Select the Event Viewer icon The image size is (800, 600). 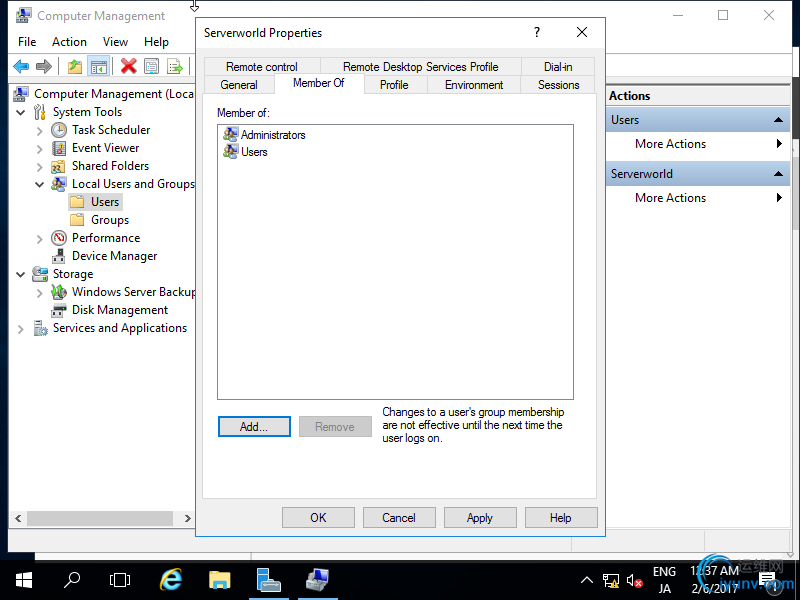[x=59, y=148]
